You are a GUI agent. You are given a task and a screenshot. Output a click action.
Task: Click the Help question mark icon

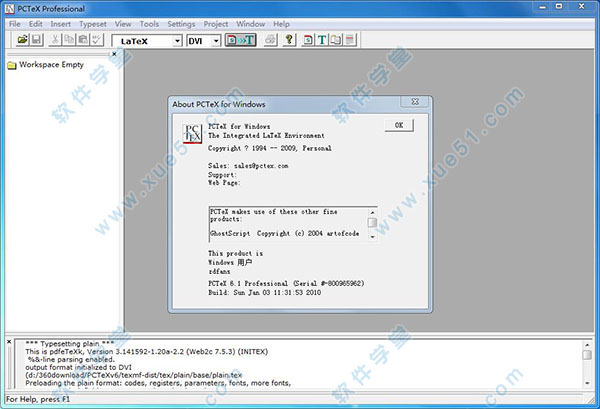point(289,40)
